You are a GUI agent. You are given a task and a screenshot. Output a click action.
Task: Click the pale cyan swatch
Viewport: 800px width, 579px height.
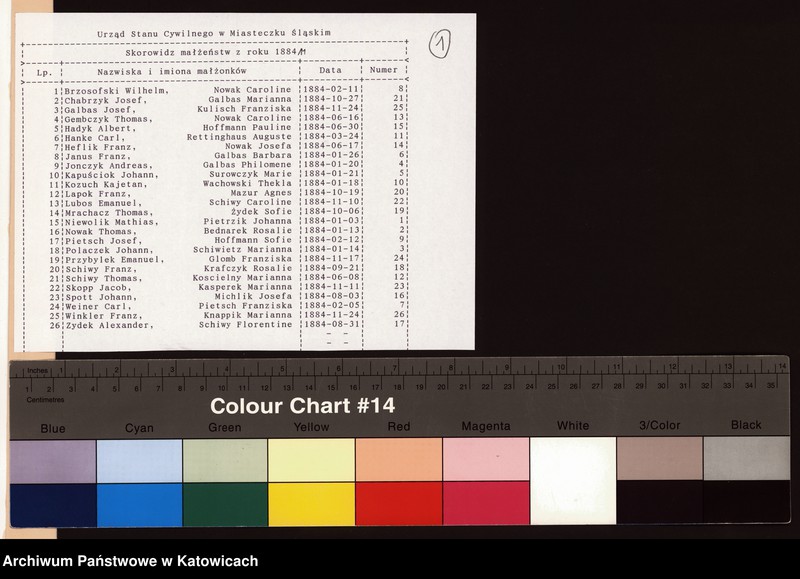pos(139,461)
